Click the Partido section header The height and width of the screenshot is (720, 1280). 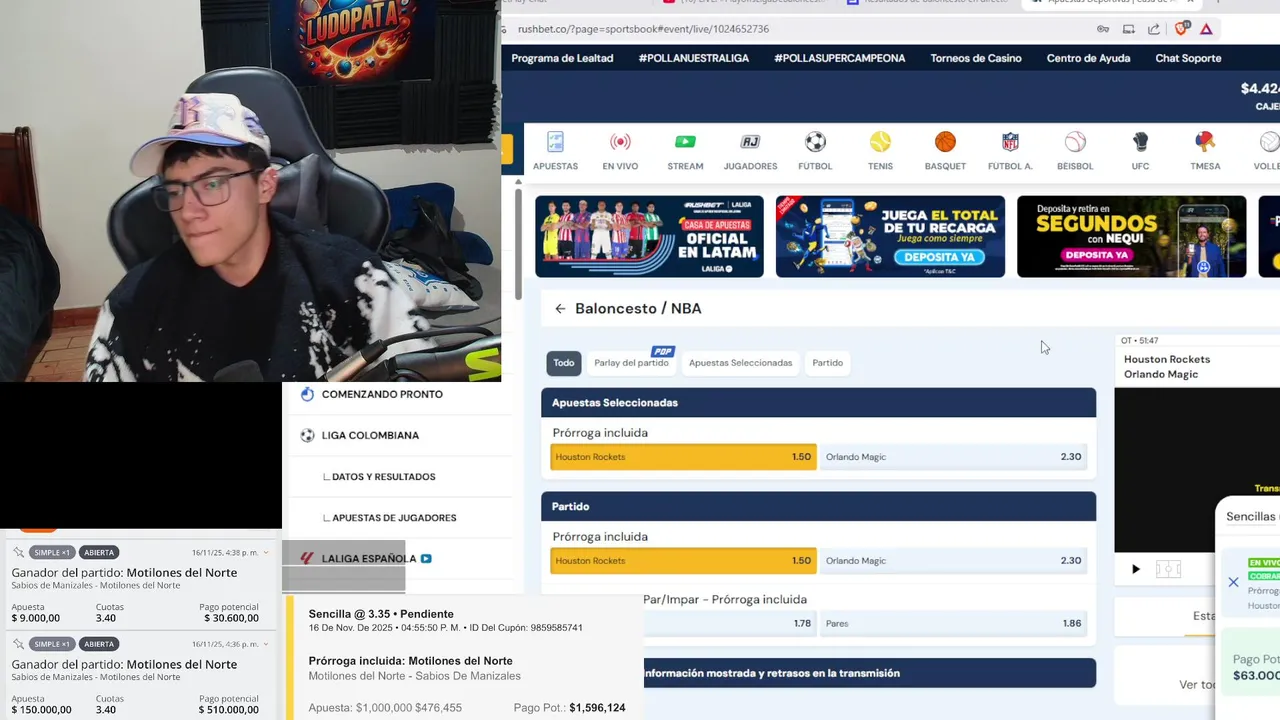pyautogui.click(x=818, y=507)
